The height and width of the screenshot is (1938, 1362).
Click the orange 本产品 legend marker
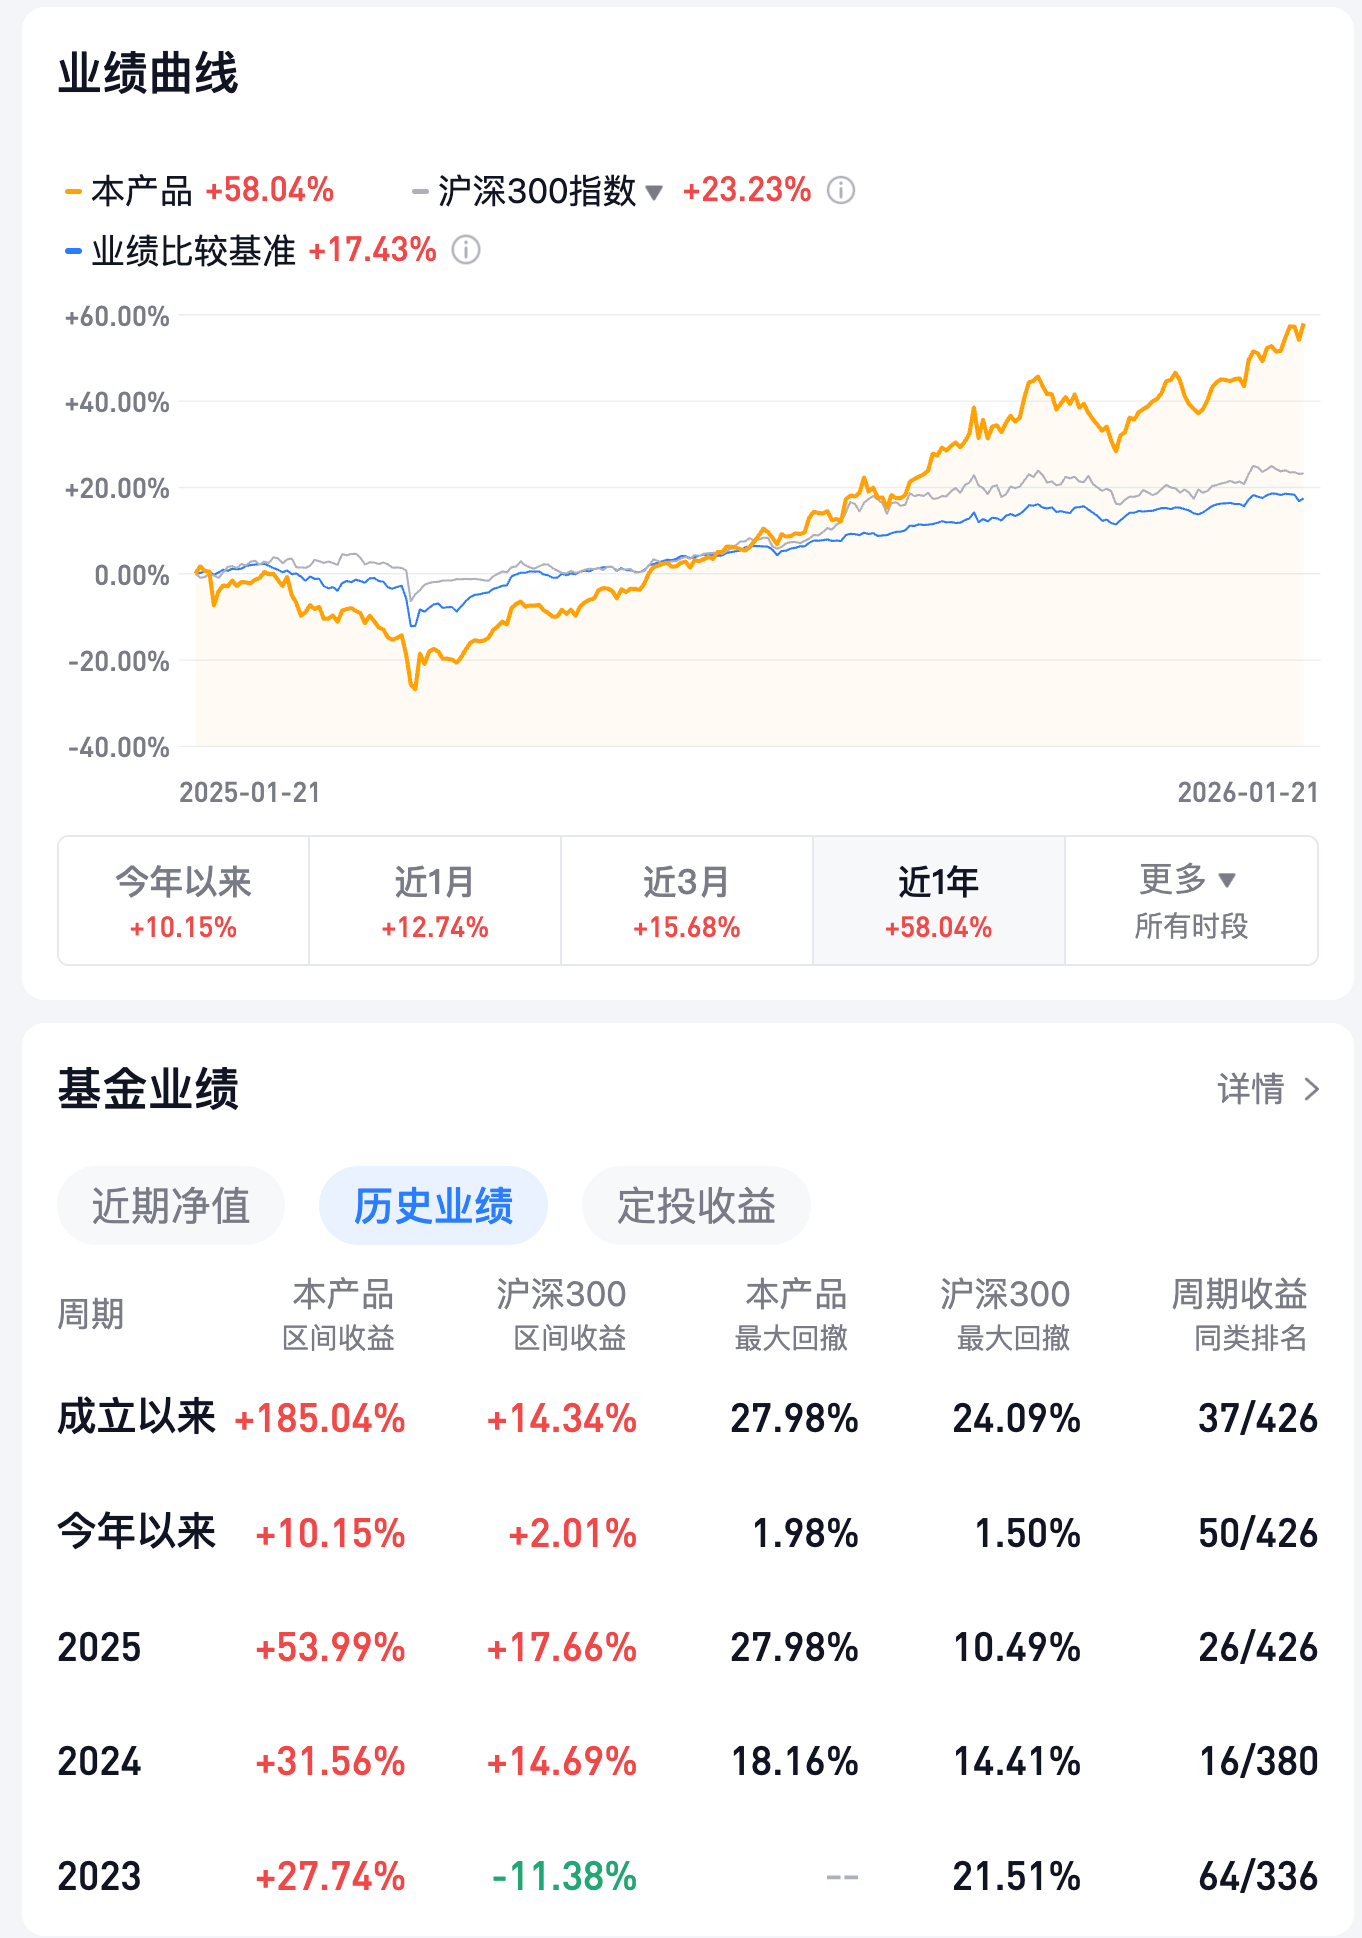(x=73, y=191)
